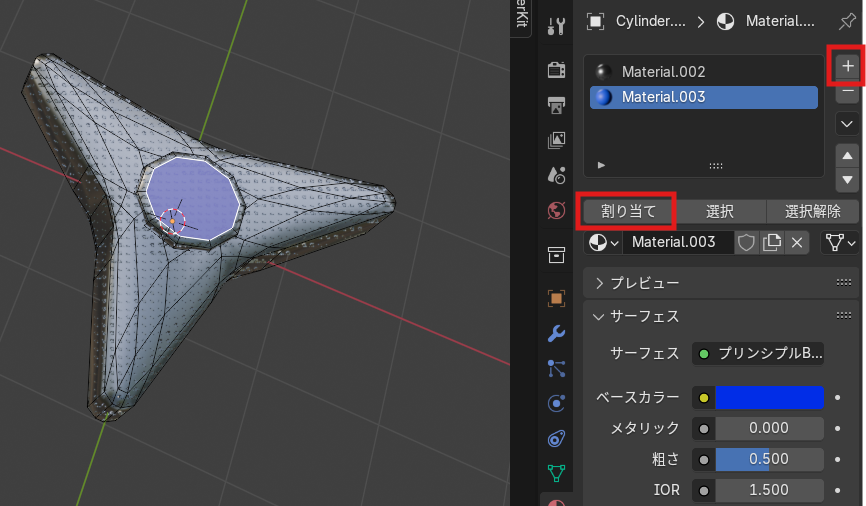
Task: Open the Tool properties tab
Action: pos(556,26)
